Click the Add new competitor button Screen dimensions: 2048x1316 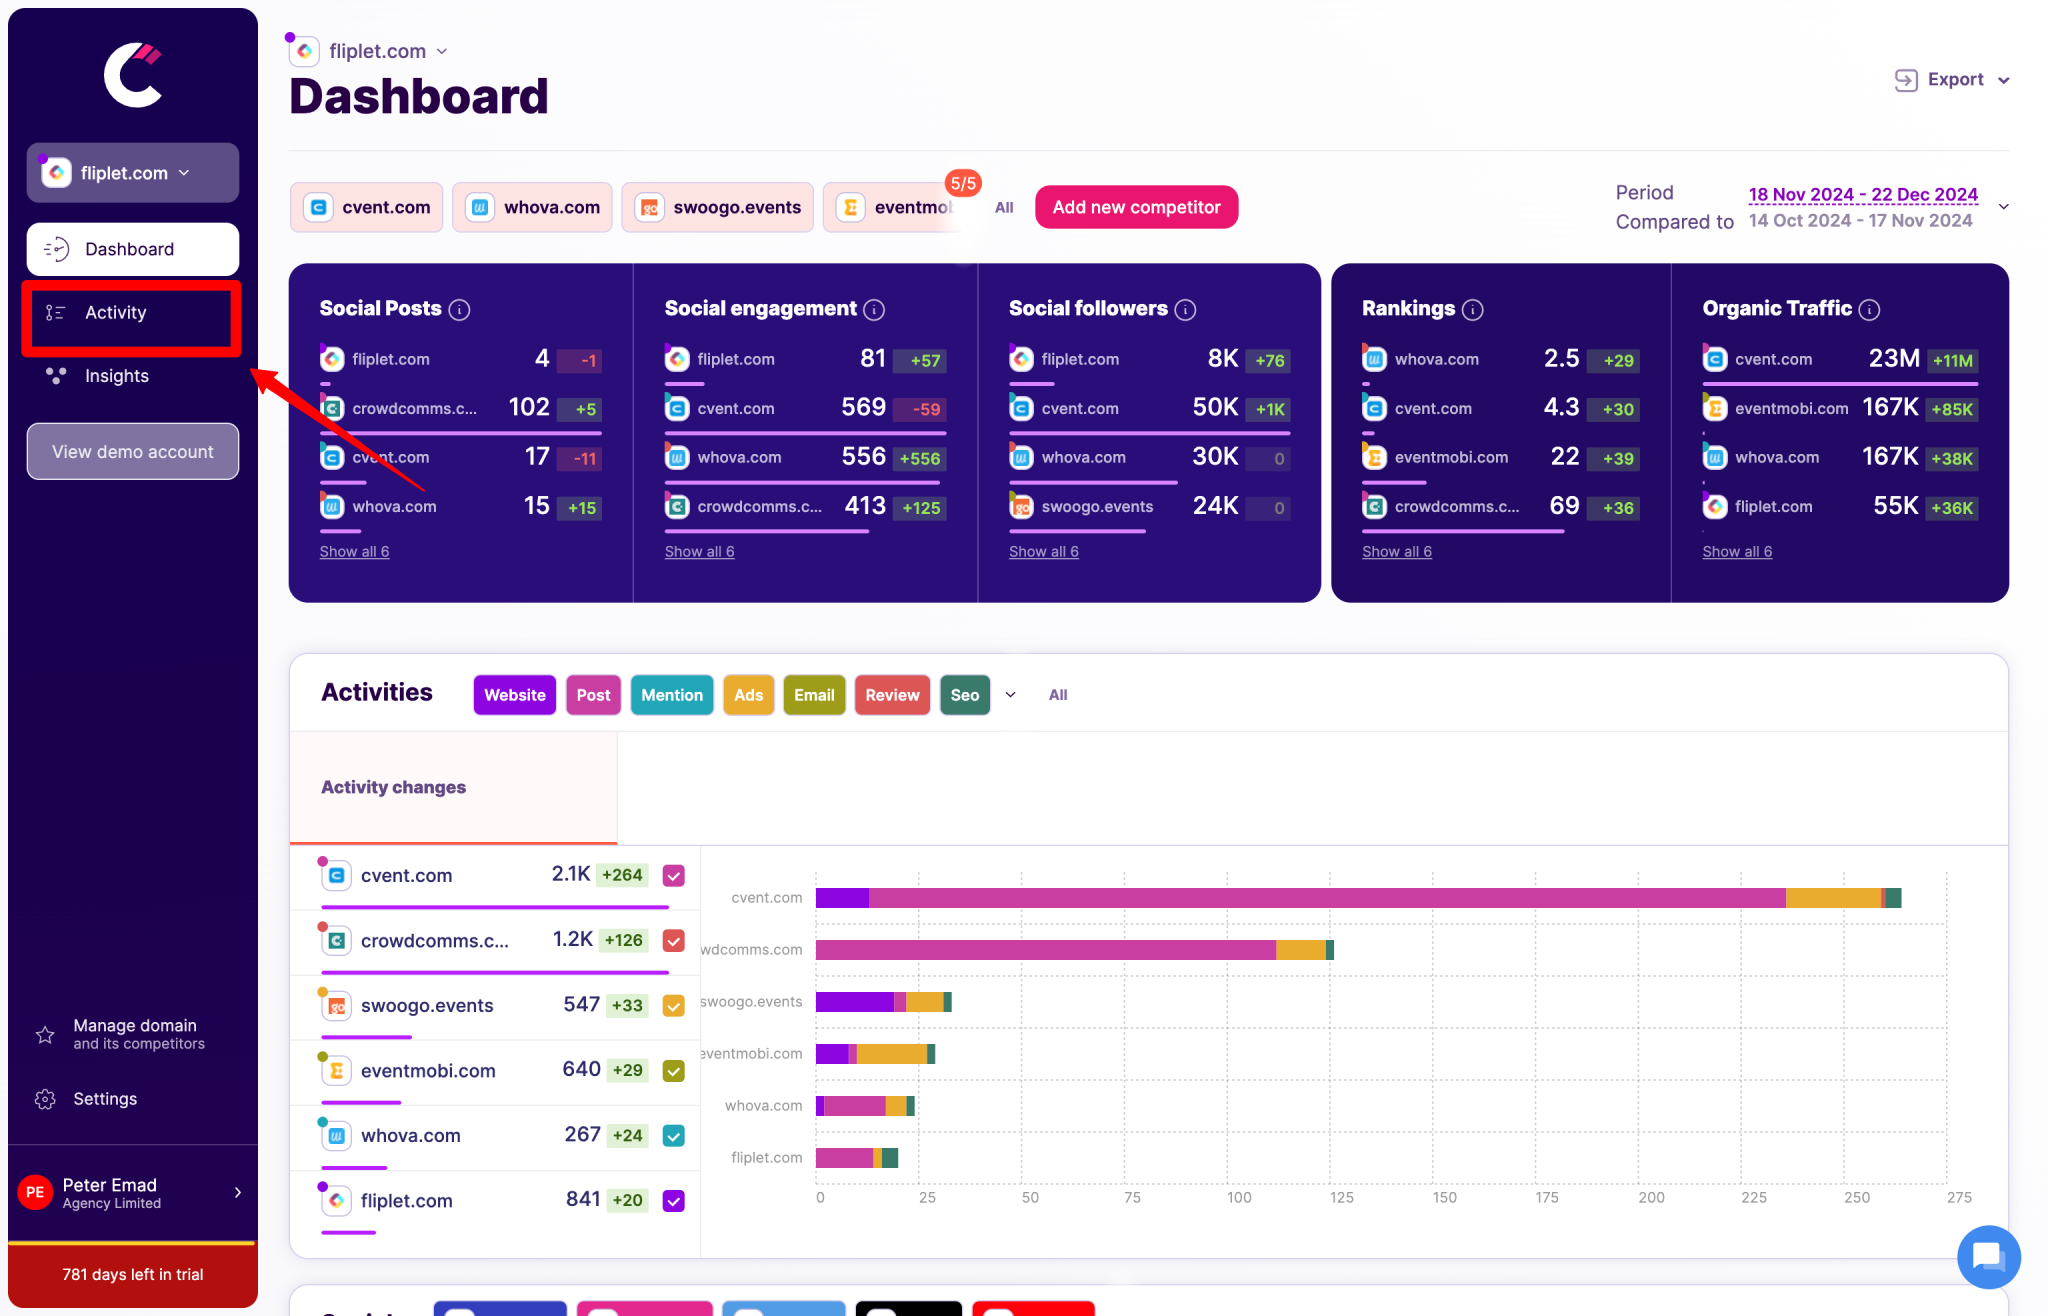tap(1136, 207)
